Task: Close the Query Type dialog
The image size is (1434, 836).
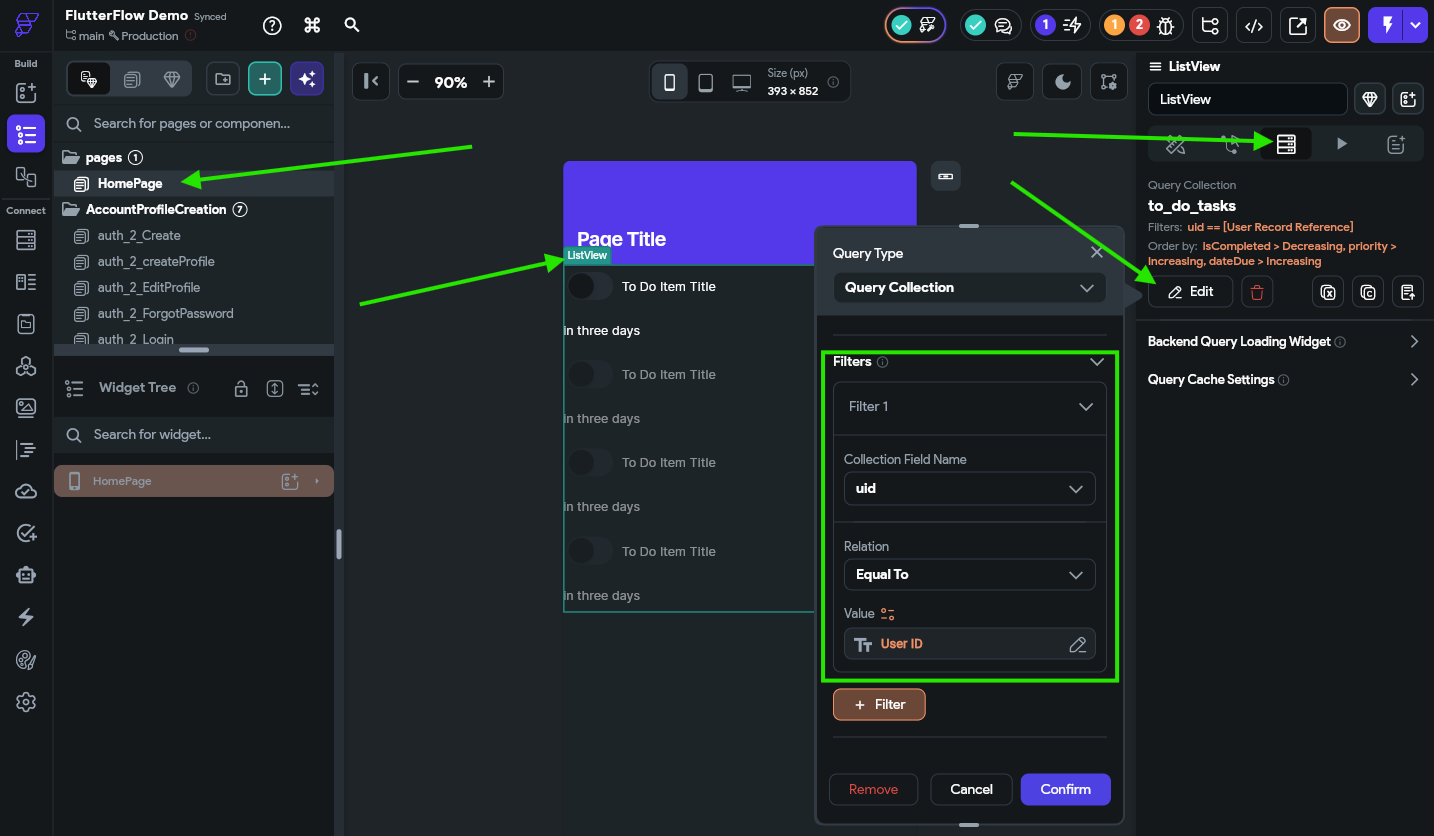Action: (1097, 253)
